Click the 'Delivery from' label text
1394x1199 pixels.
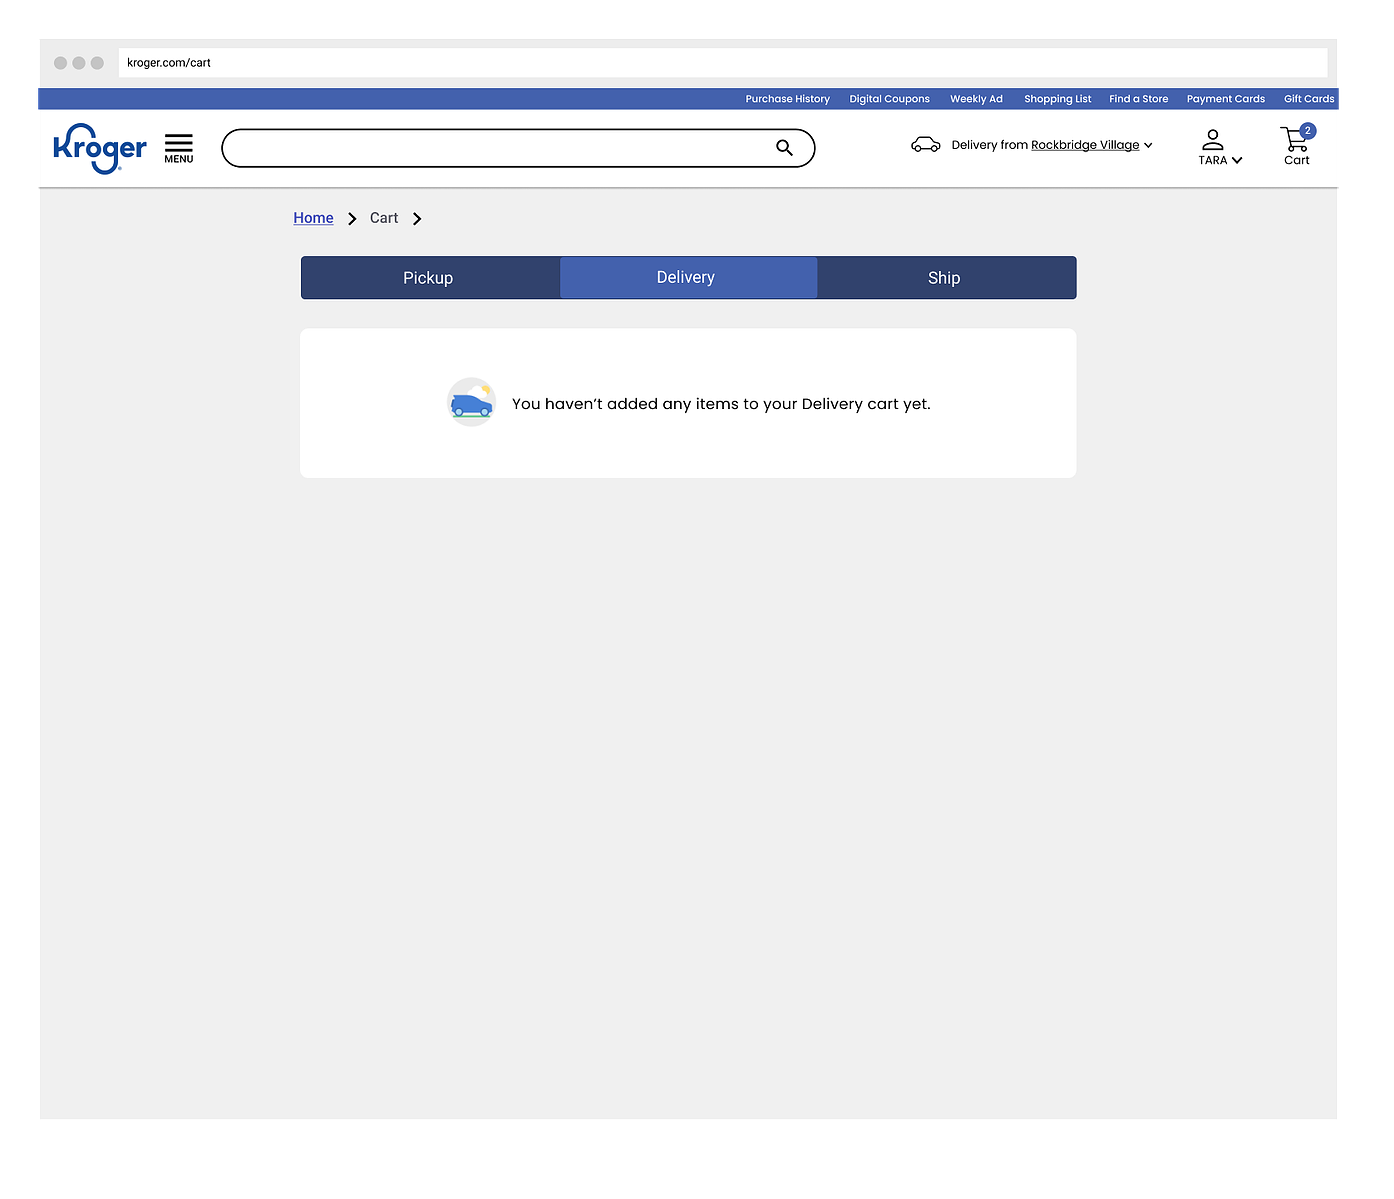coord(989,145)
